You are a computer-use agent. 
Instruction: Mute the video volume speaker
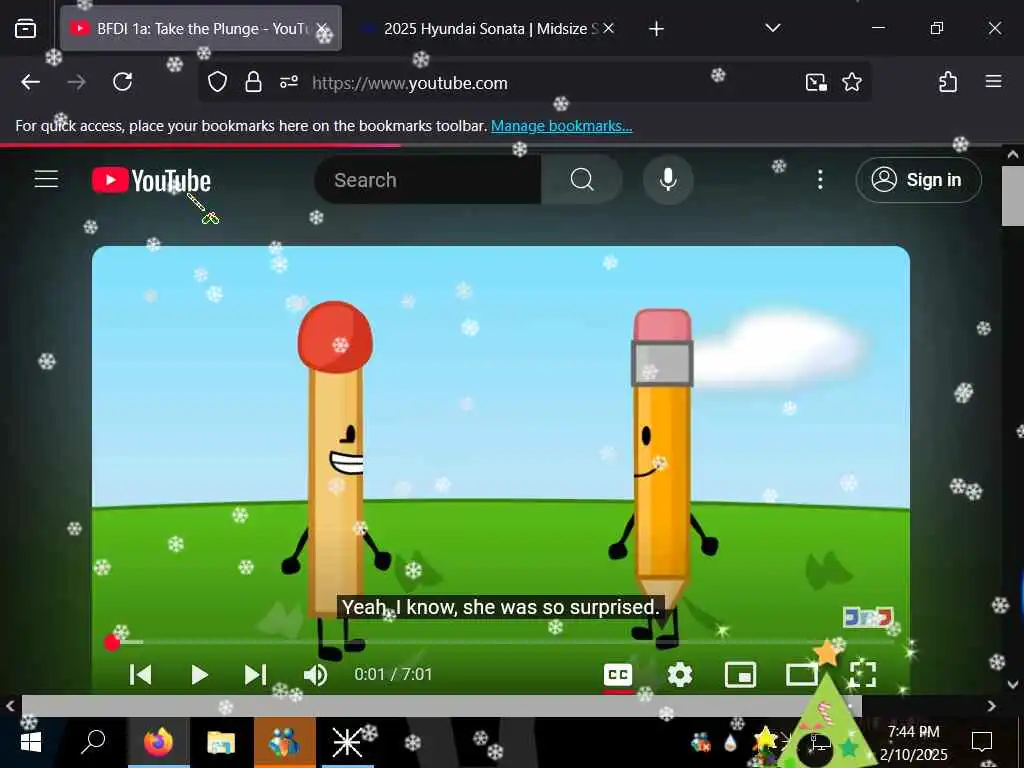click(315, 675)
